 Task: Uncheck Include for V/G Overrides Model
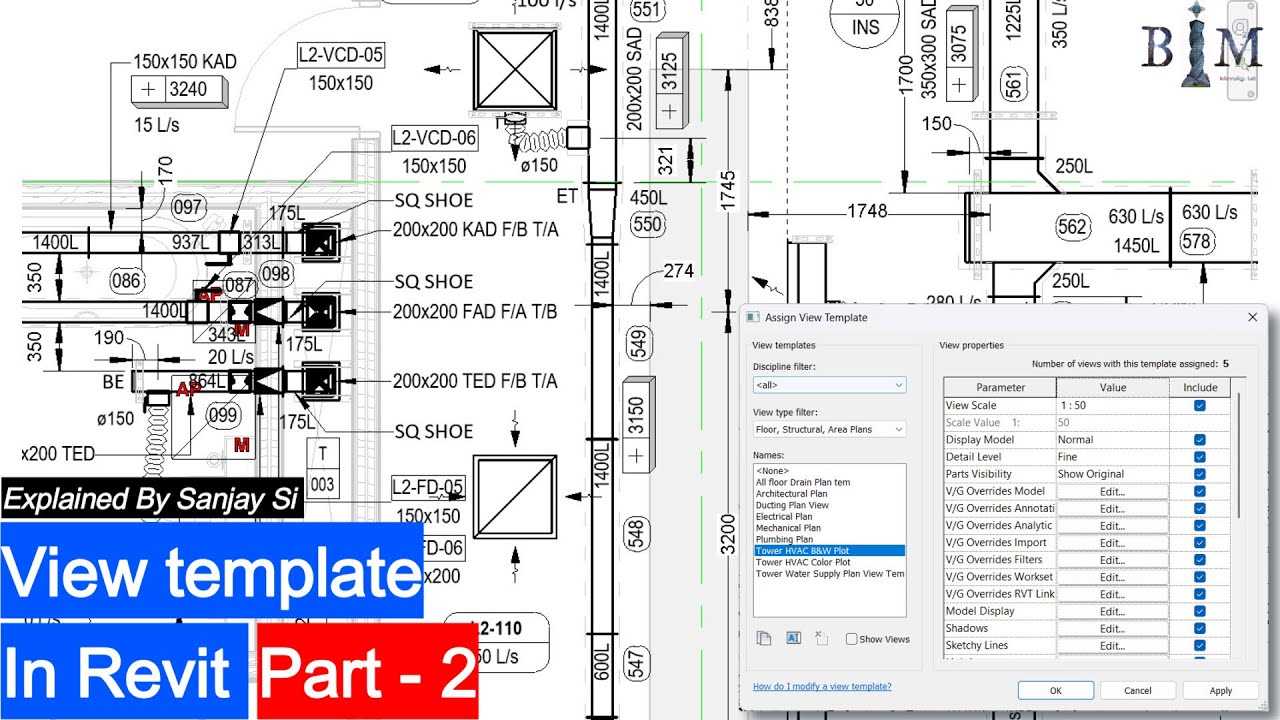coord(1200,491)
